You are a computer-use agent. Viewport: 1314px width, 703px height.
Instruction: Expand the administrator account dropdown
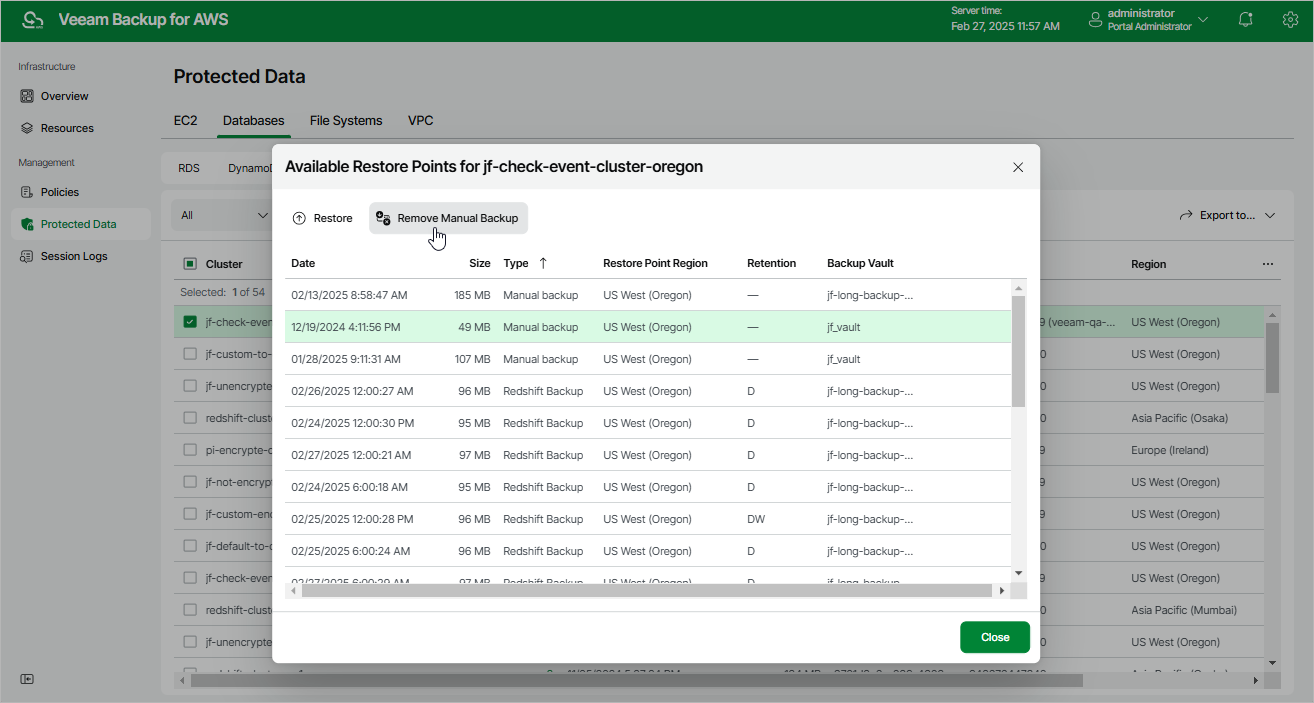(1203, 20)
